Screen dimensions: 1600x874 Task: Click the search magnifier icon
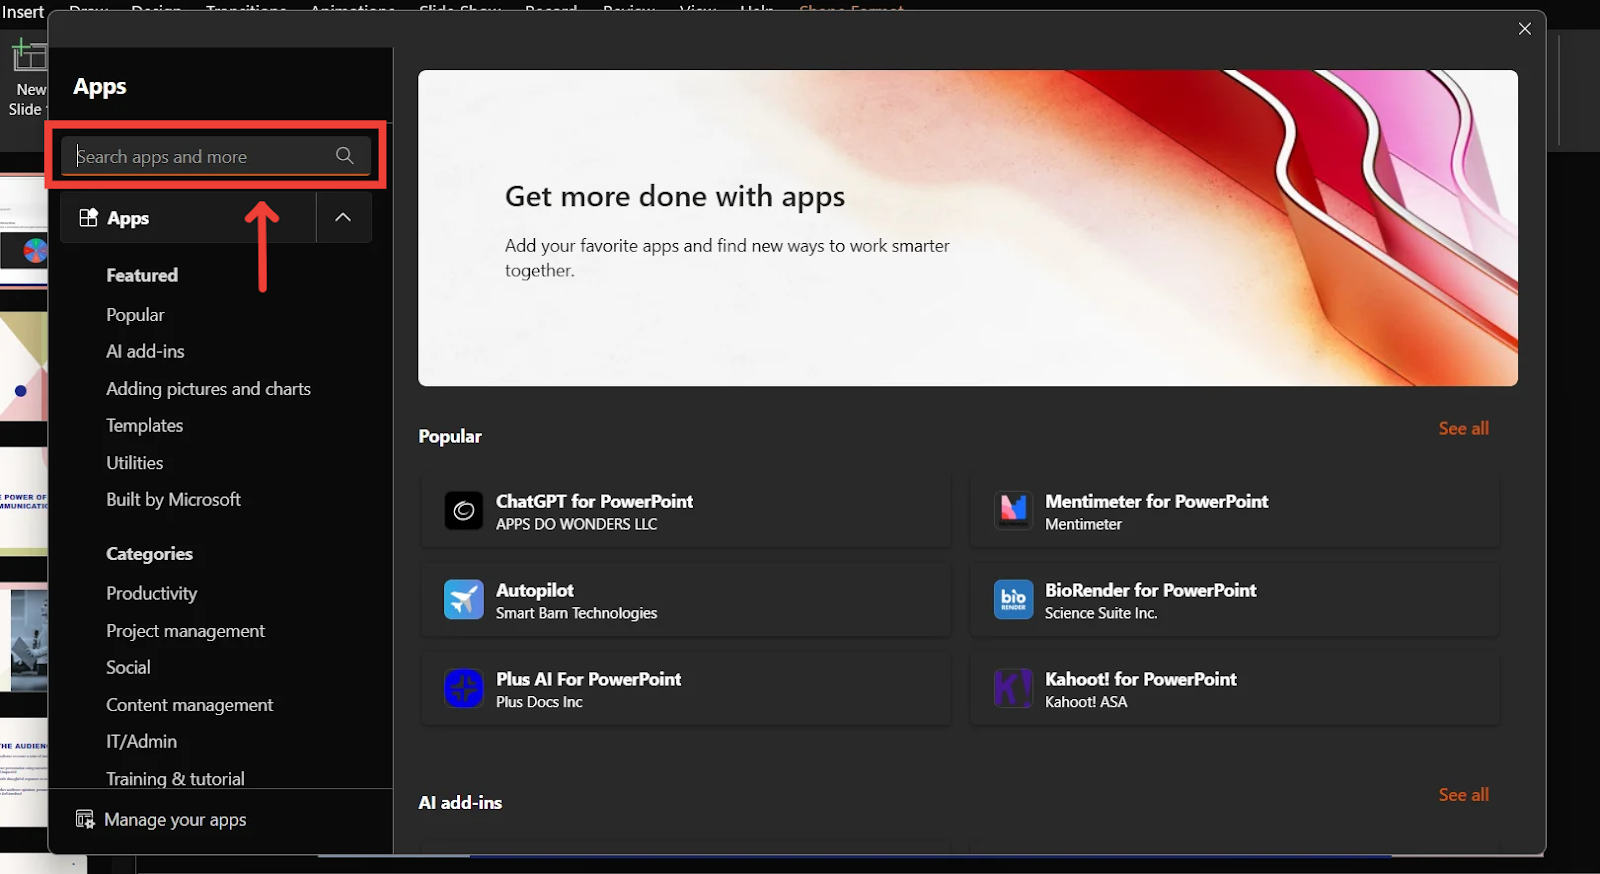click(345, 155)
